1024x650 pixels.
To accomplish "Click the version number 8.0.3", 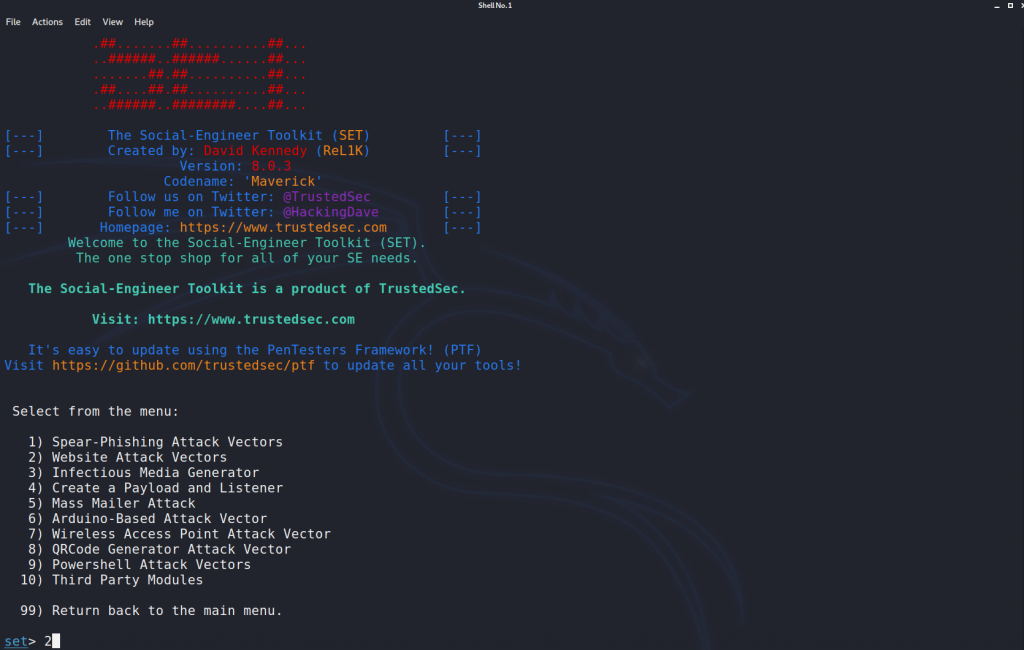I will (x=271, y=166).
